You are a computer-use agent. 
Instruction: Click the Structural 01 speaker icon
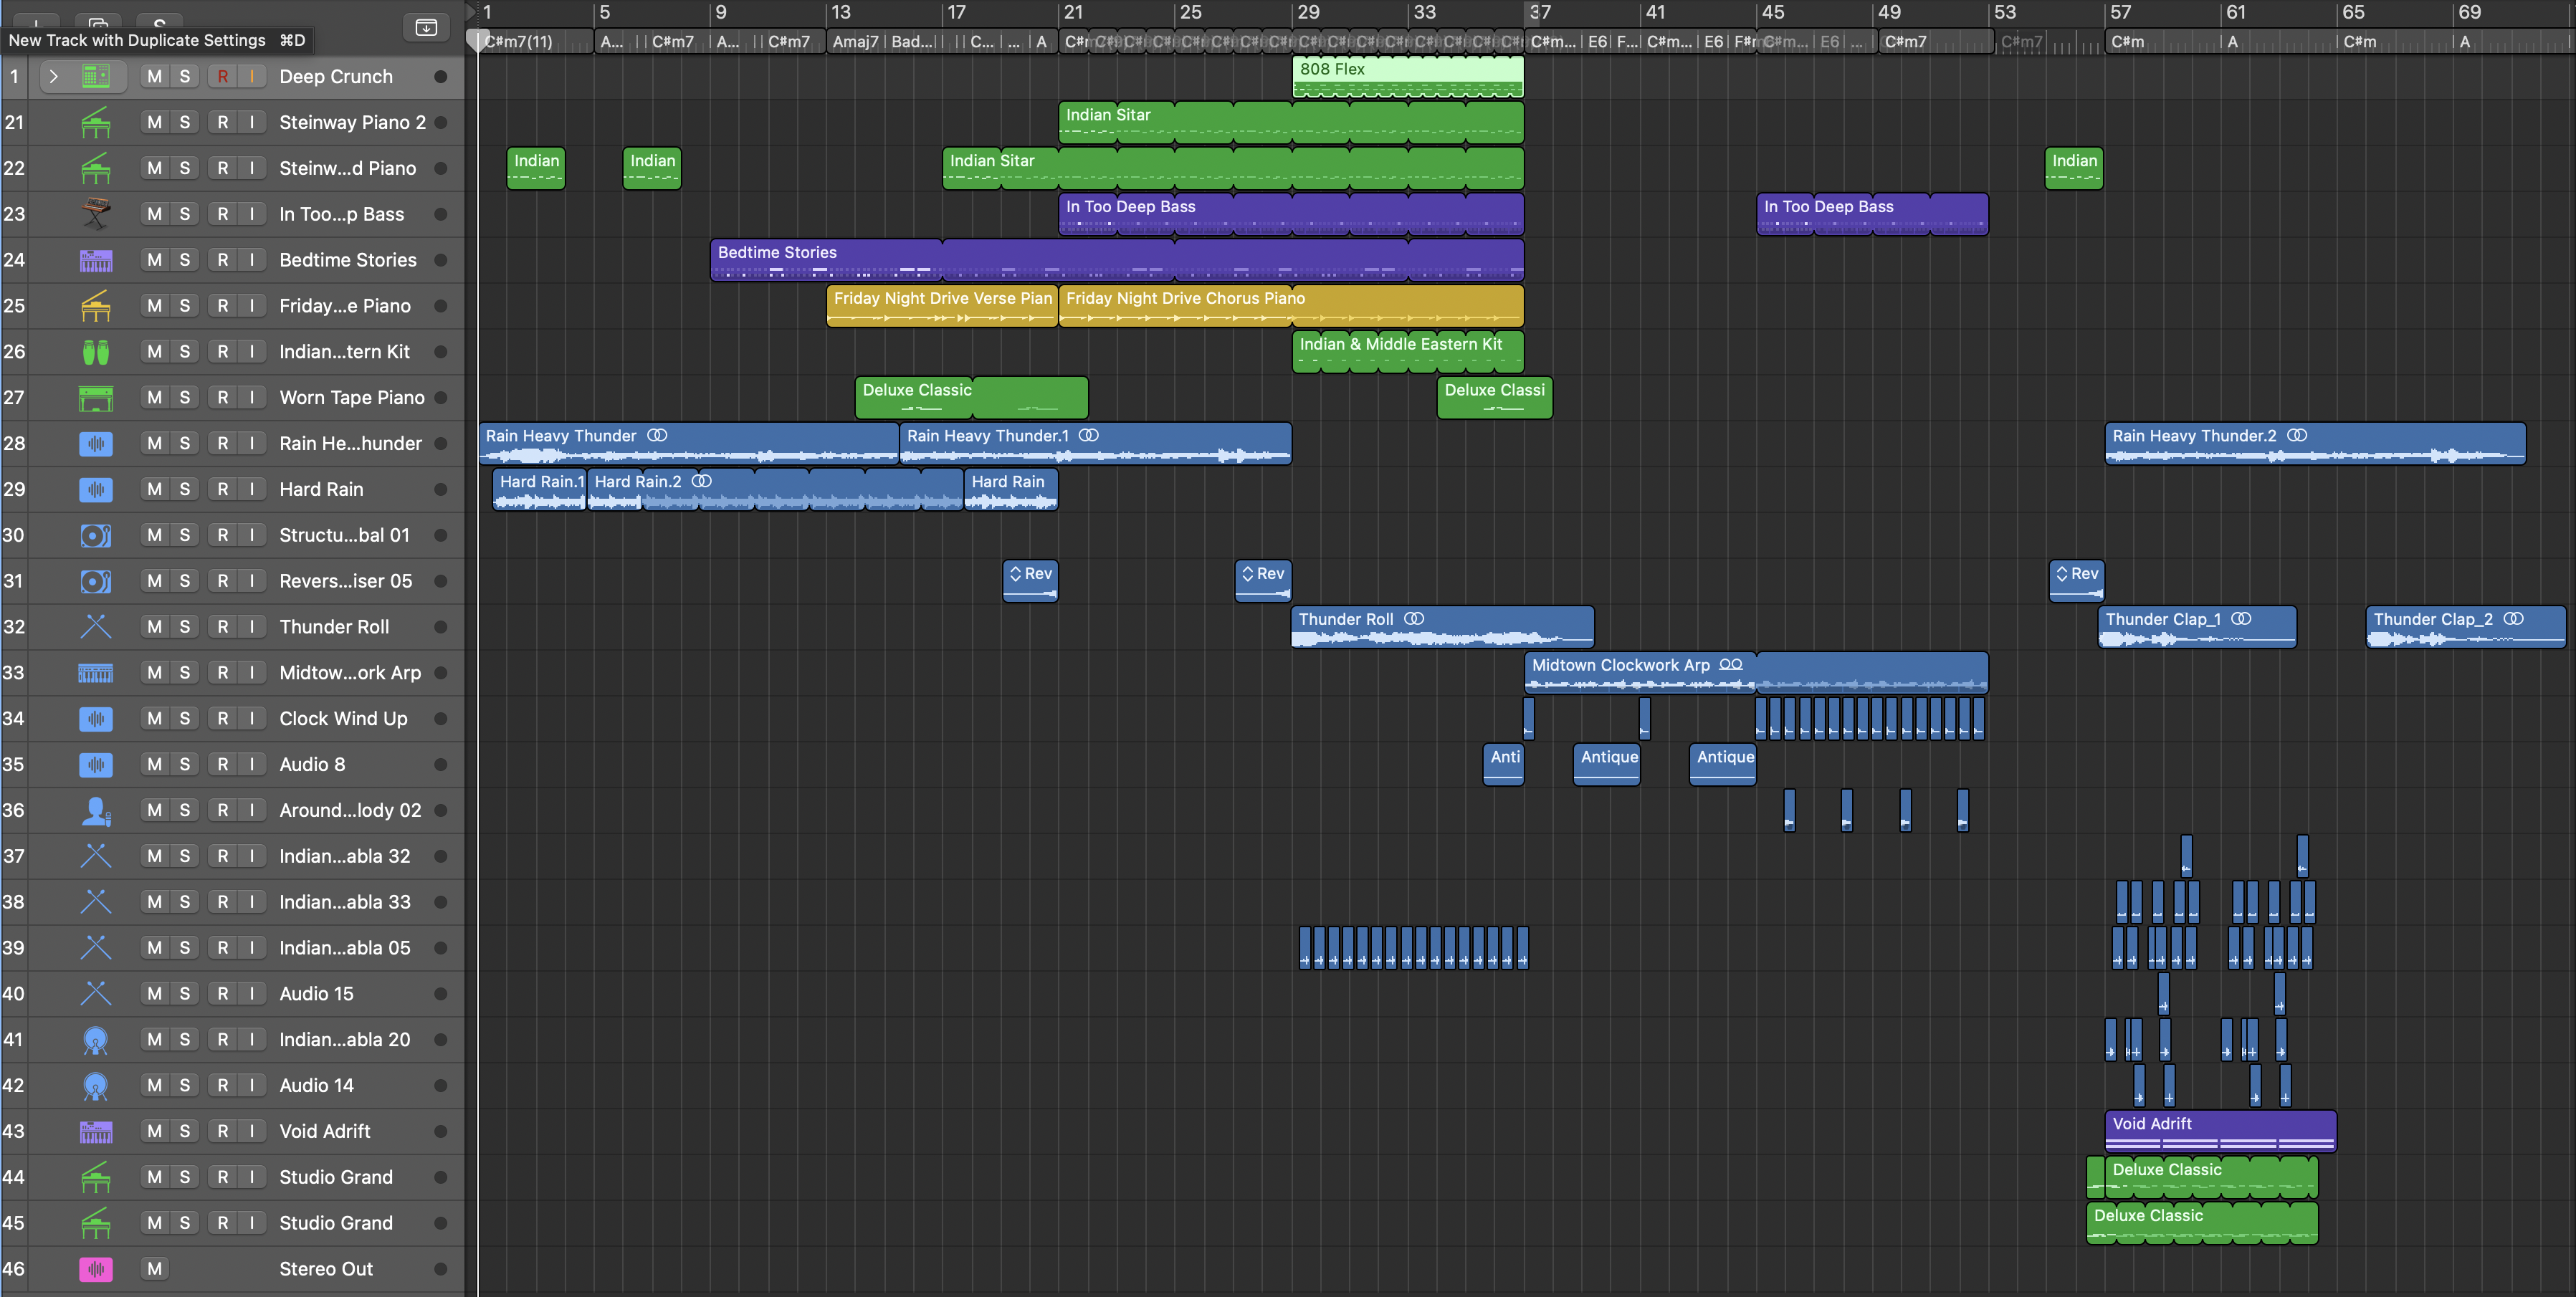coord(96,535)
